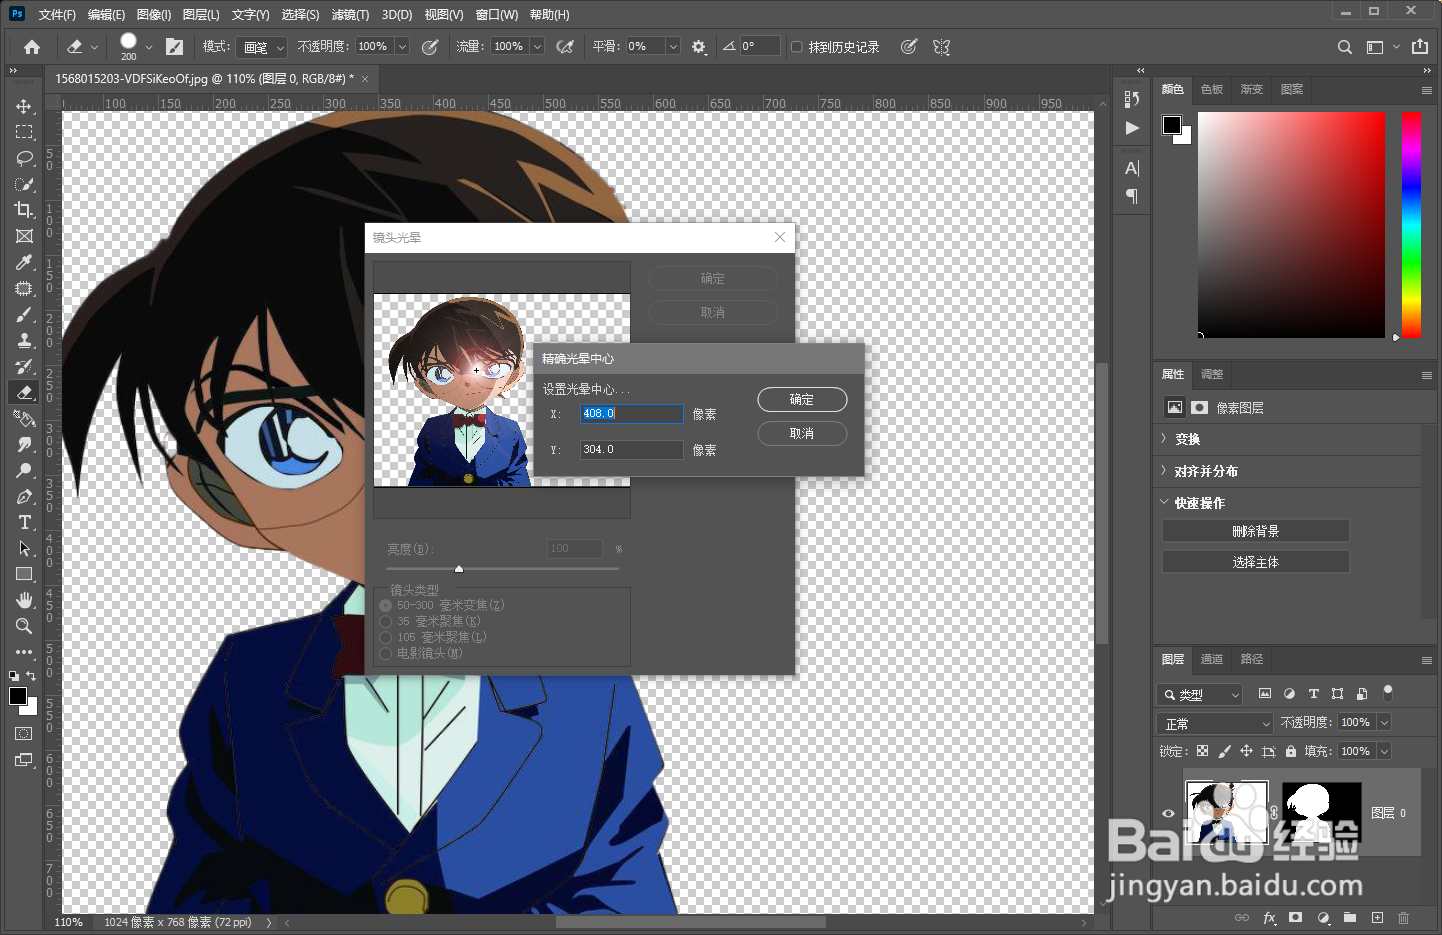This screenshot has height=935, width=1442.
Task: Switch to the 调整 tab
Action: pyautogui.click(x=1212, y=374)
